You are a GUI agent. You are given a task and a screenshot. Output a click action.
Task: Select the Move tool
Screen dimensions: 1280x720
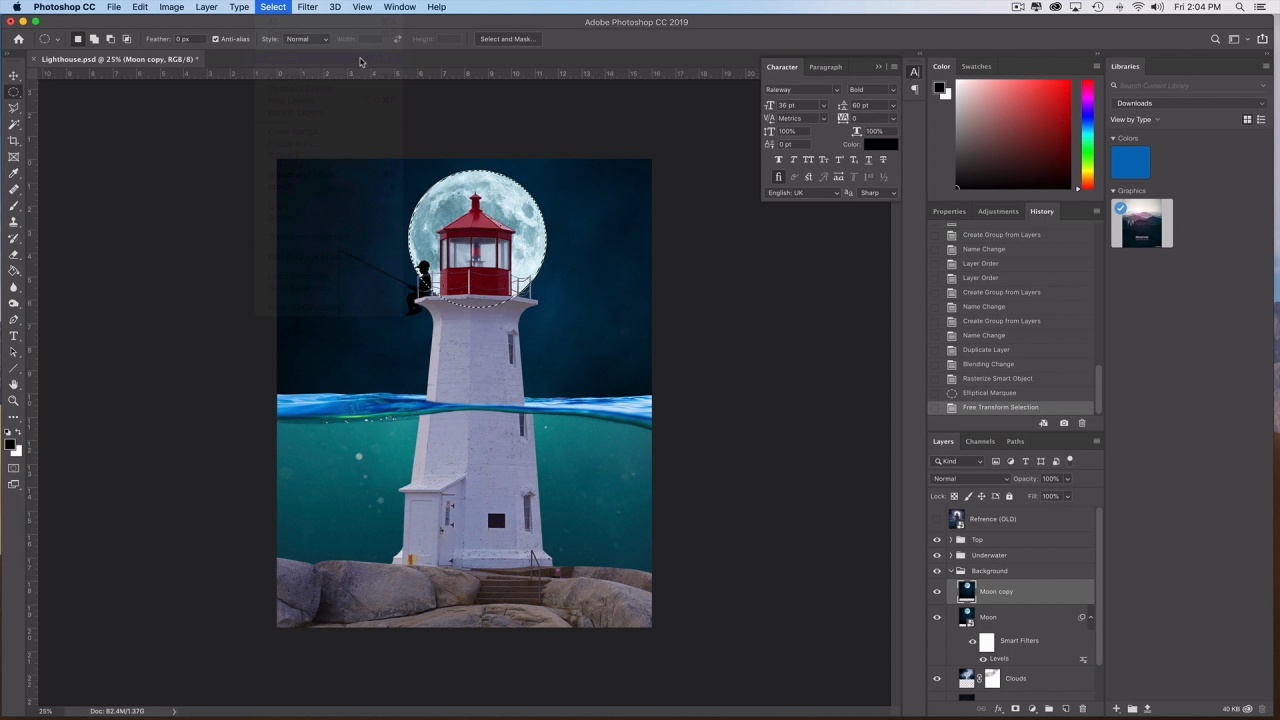tap(14, 76)
